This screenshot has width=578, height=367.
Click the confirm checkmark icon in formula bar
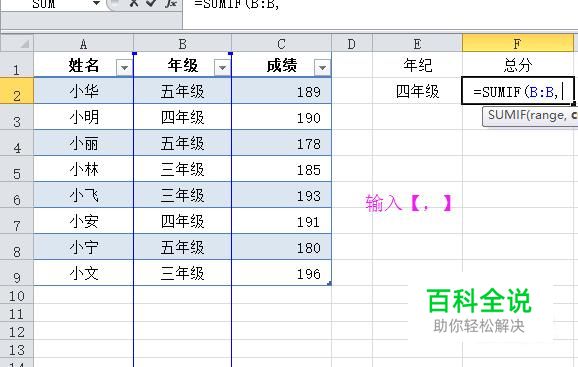coord(150,3)
